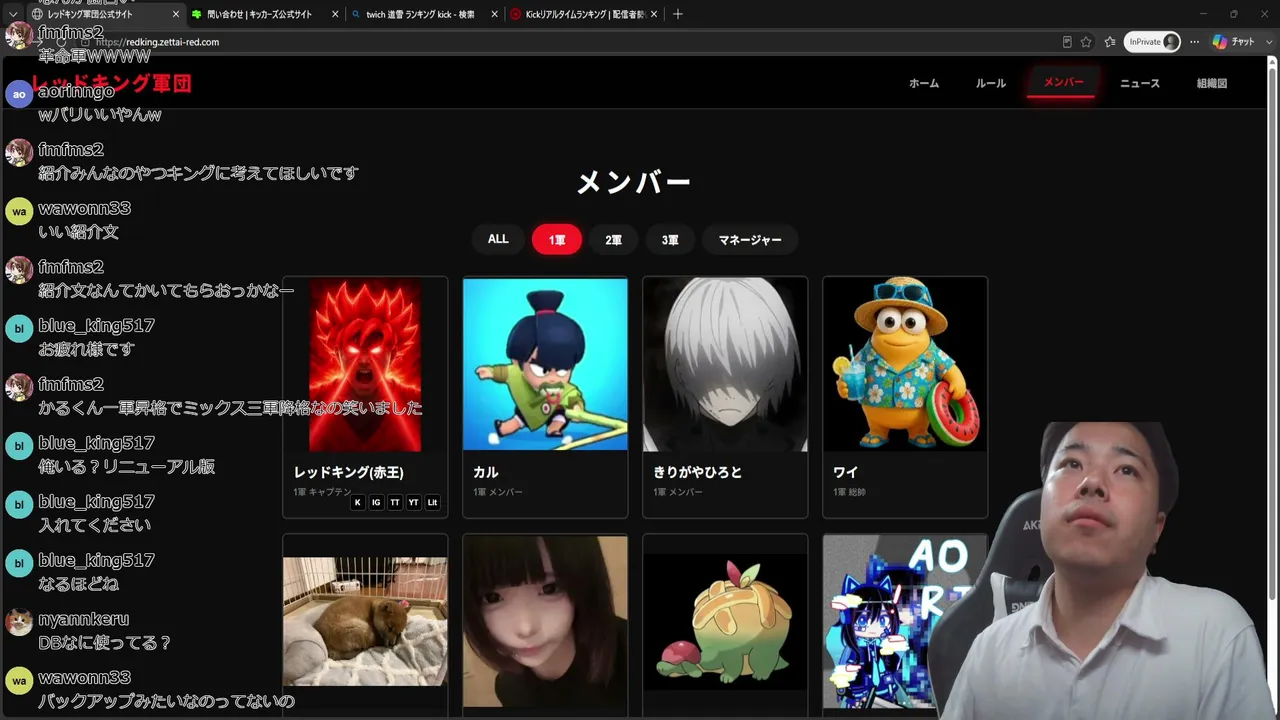Filter members by マネージャー
This screenshot has height=720, width=1280.
pyautogui.click(x=750, y=240)
